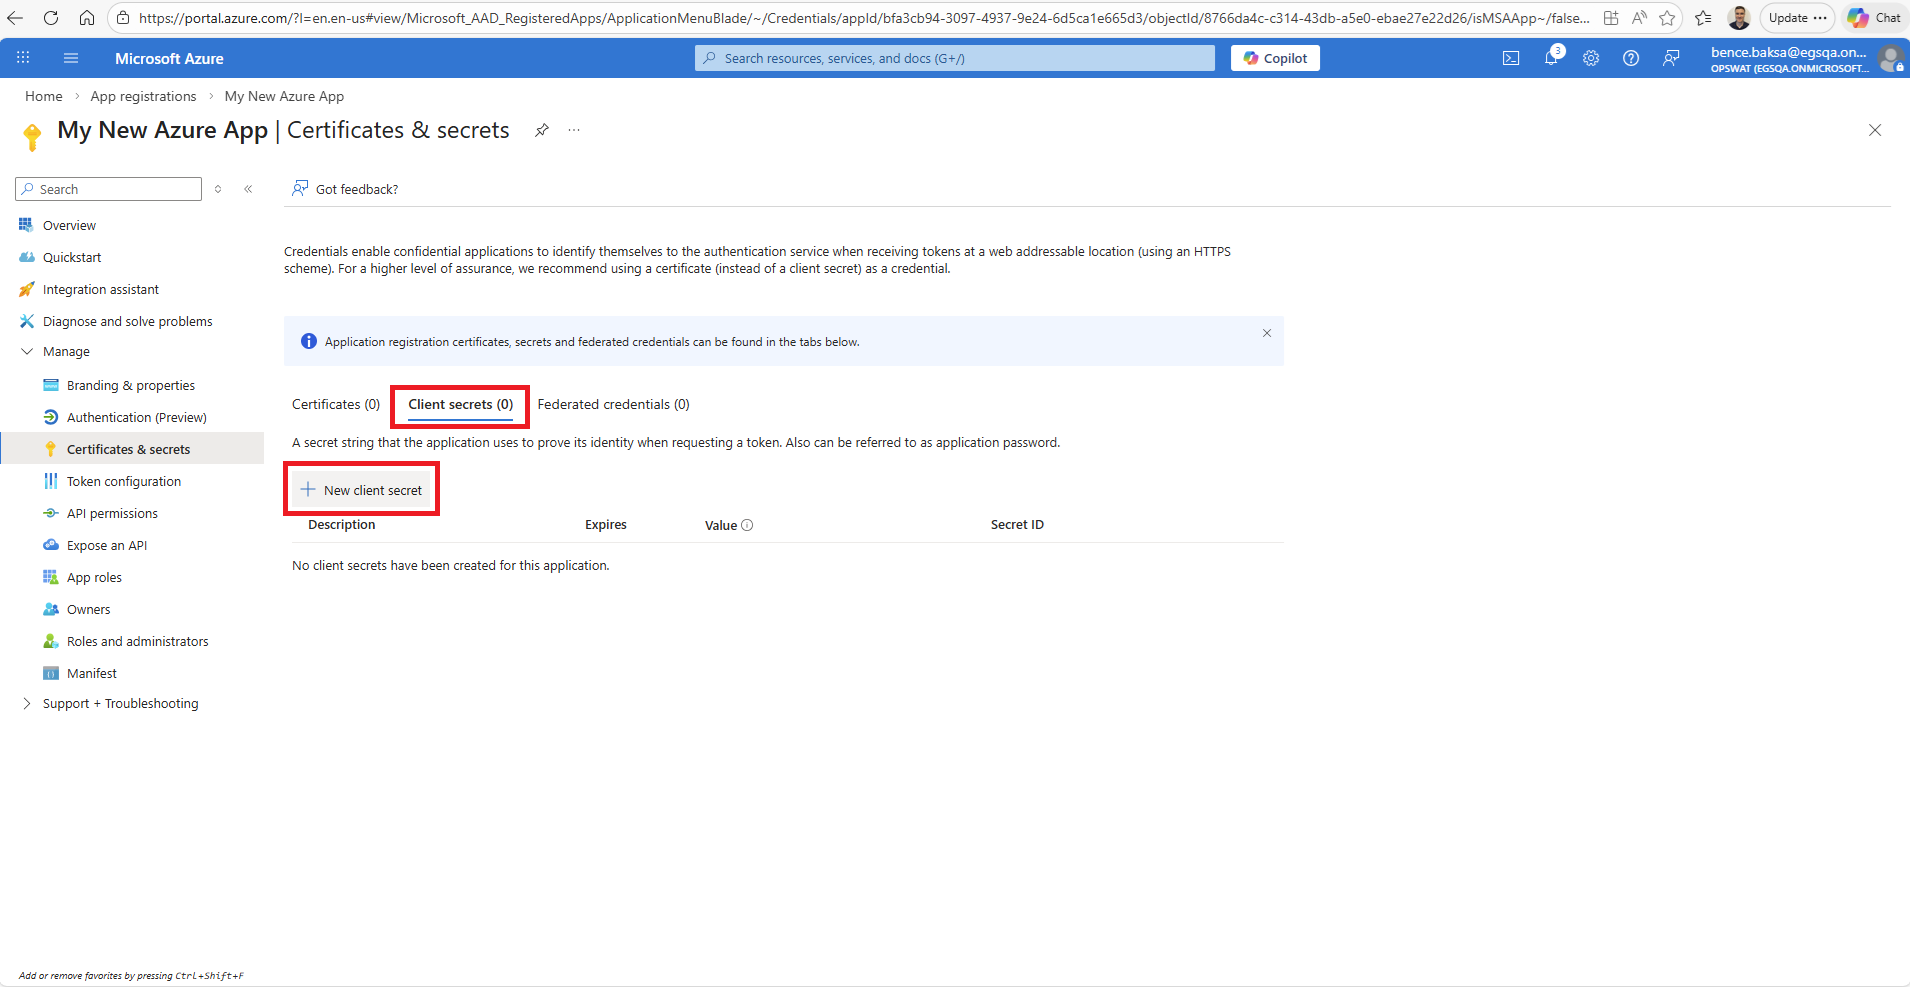The height and width of the screenshot is (987, 1910).
Task: Collapse the Manage section
Action: [x=27, y=352]
